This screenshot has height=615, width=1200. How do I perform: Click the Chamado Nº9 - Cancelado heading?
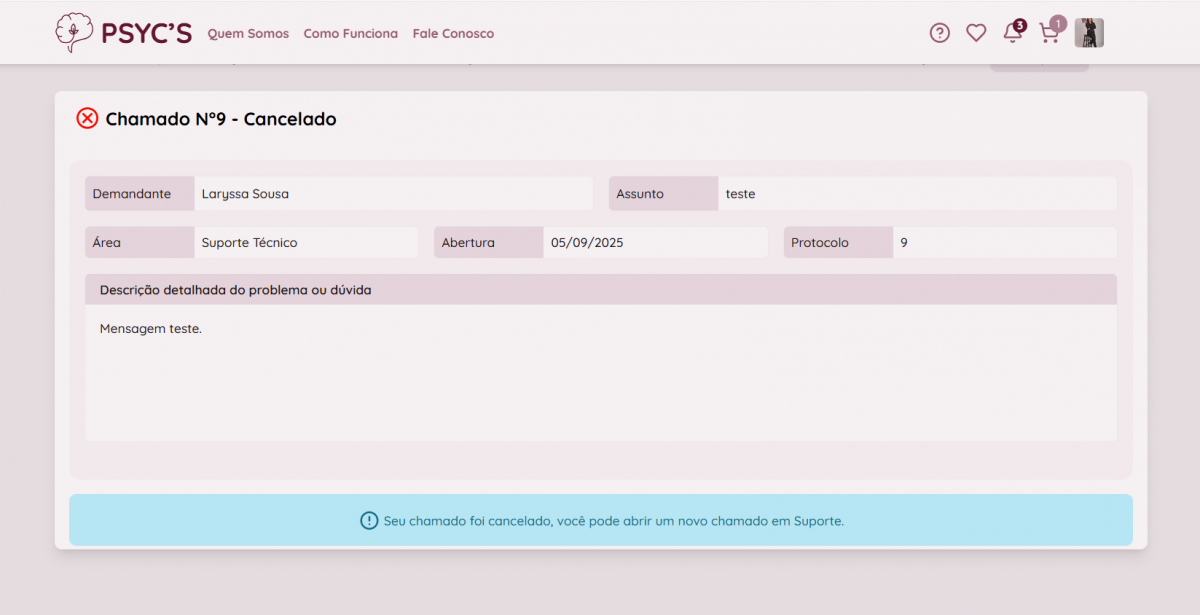(x=221, y=119)
